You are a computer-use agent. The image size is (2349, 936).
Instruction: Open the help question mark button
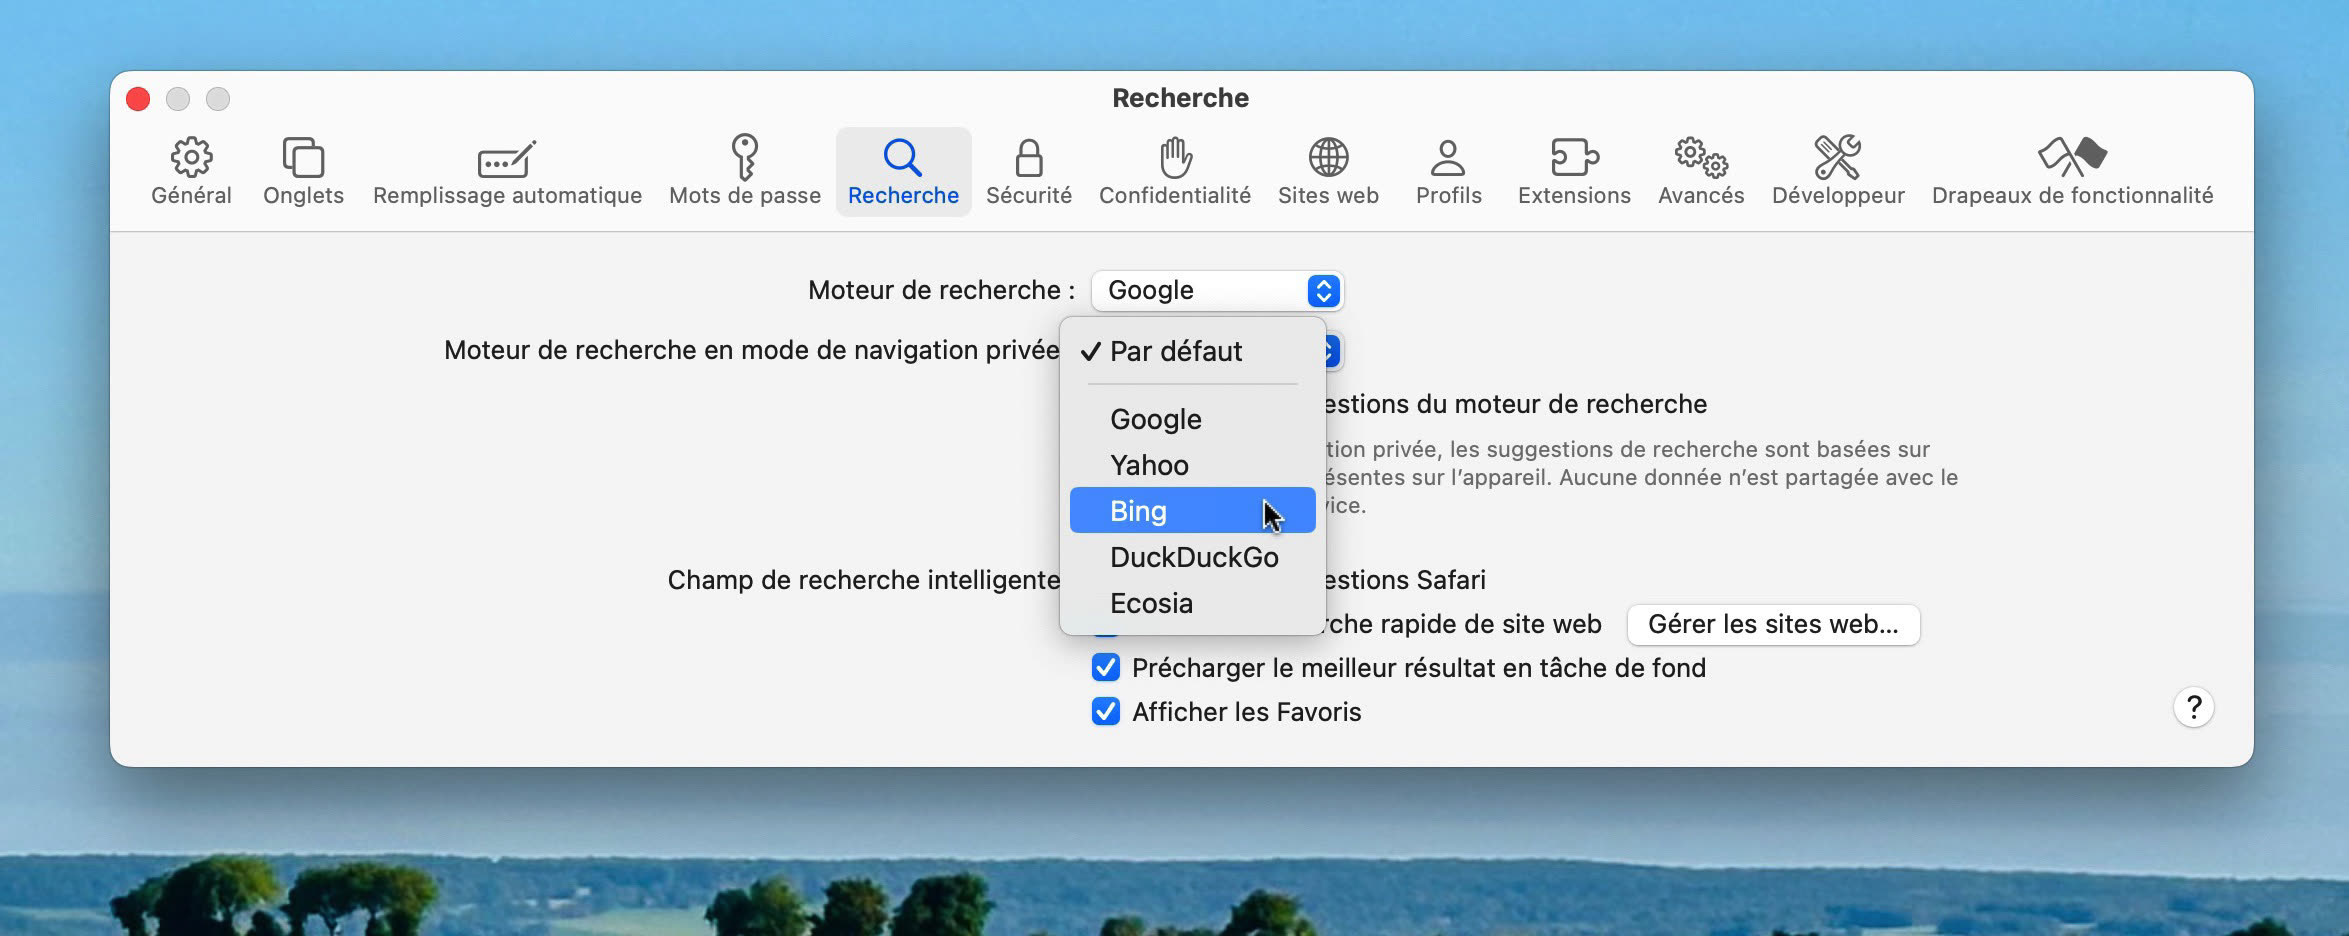pos(2195,707)
